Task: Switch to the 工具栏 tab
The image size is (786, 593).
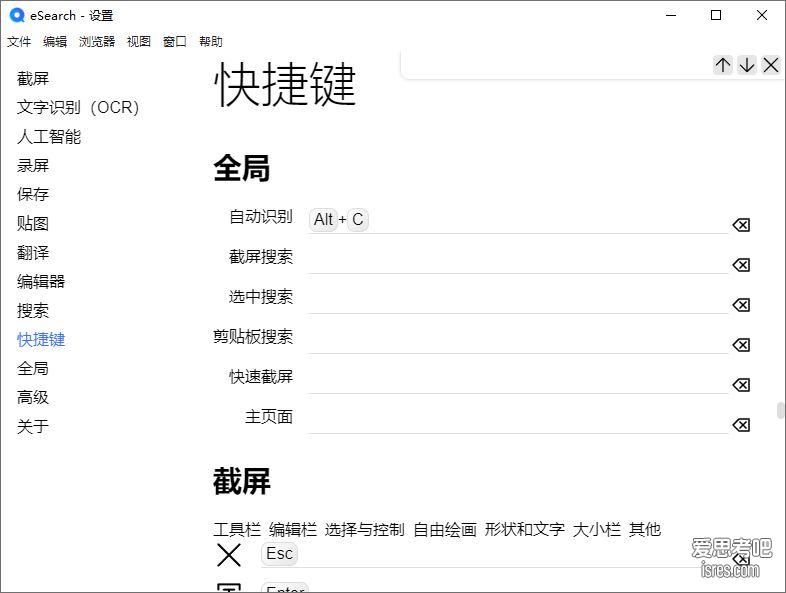Action: tap(237, 529)
